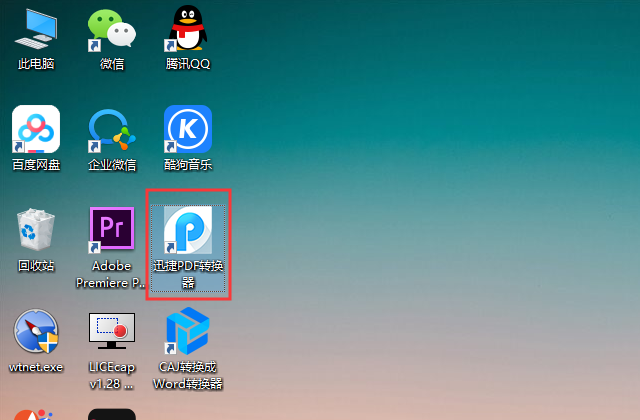This screenshot has width=640, height=420.
Task: Click the "酷狗音乐" label text
Action: pyautogui.click(x=188, y=165)
